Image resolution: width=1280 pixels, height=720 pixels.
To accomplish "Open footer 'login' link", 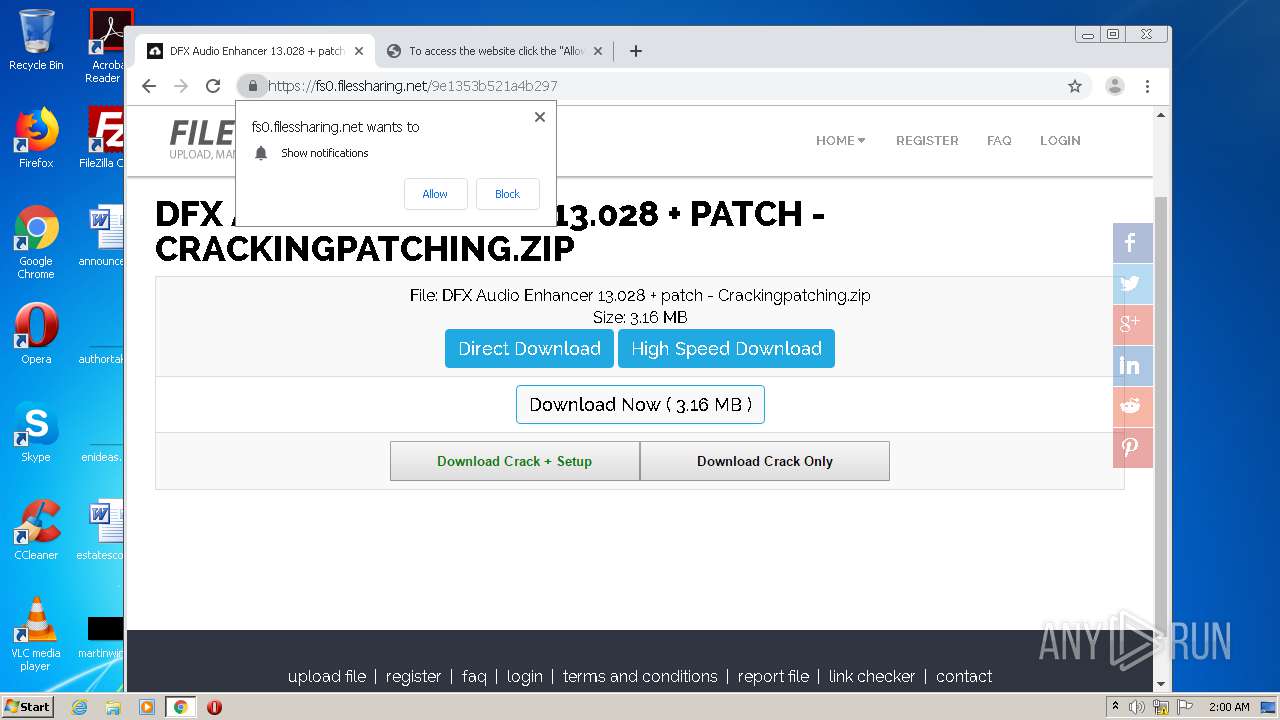I will click(524, 677).
